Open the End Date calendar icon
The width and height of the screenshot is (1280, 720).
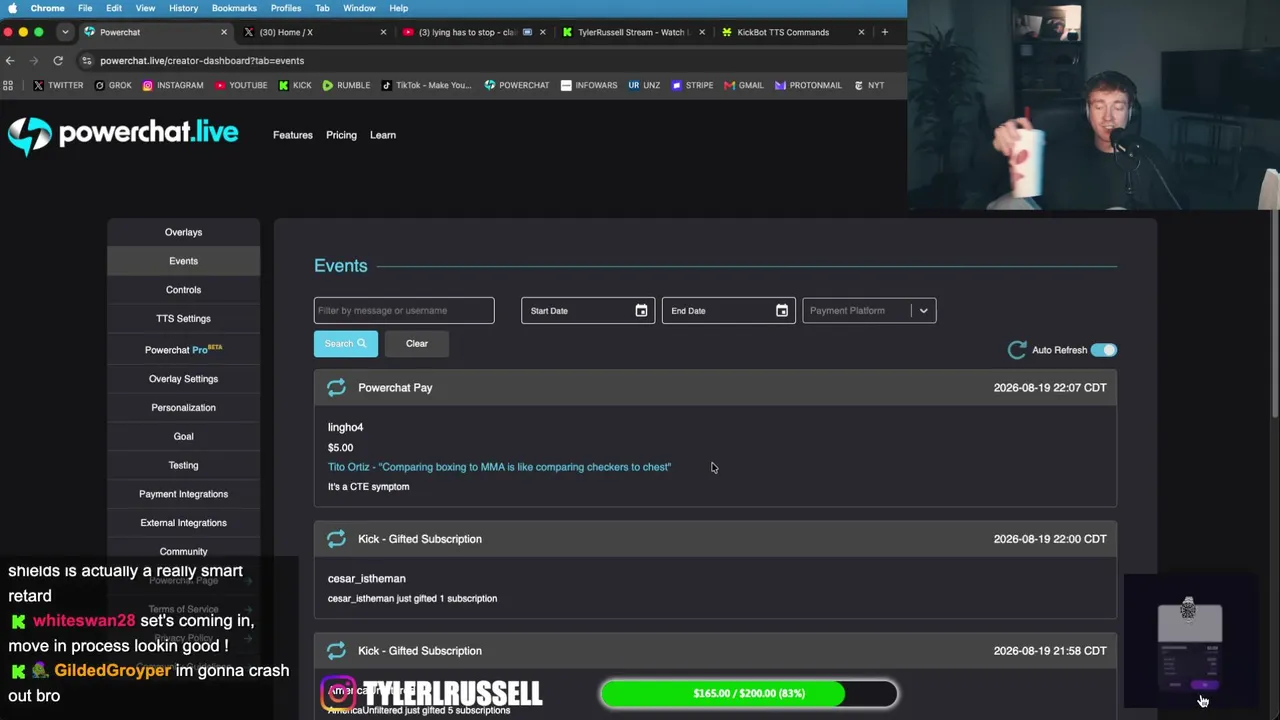782,311
